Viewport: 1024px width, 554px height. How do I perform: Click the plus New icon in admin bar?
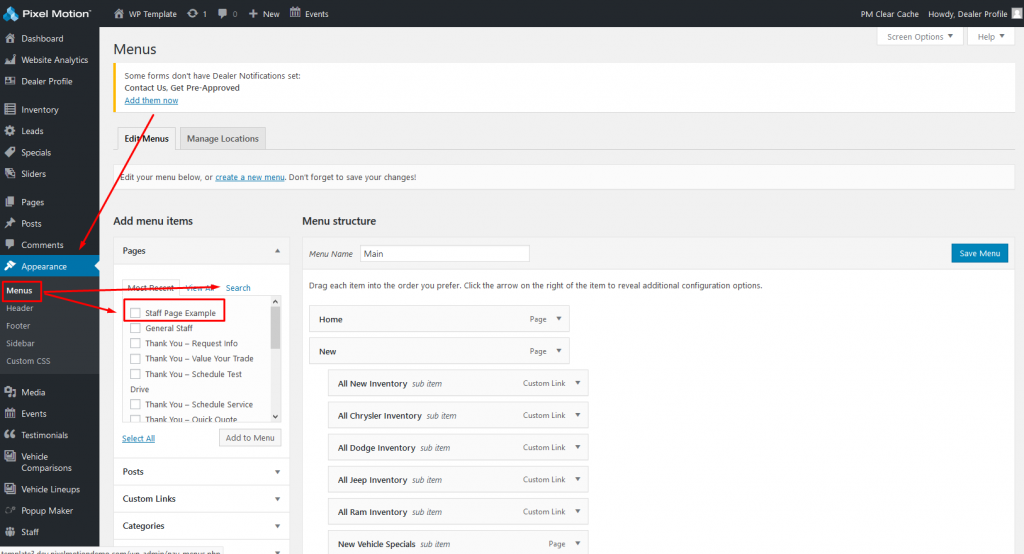pos(253,13)
